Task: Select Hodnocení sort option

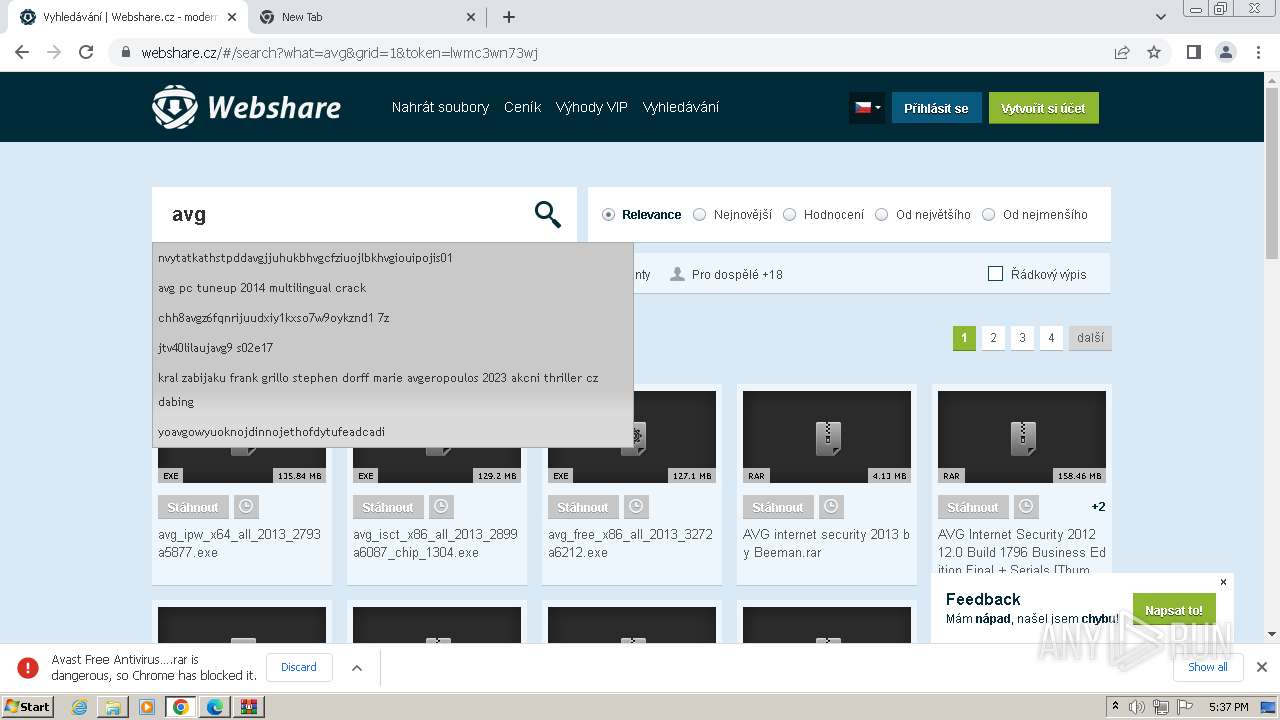Action: point(790,215)
